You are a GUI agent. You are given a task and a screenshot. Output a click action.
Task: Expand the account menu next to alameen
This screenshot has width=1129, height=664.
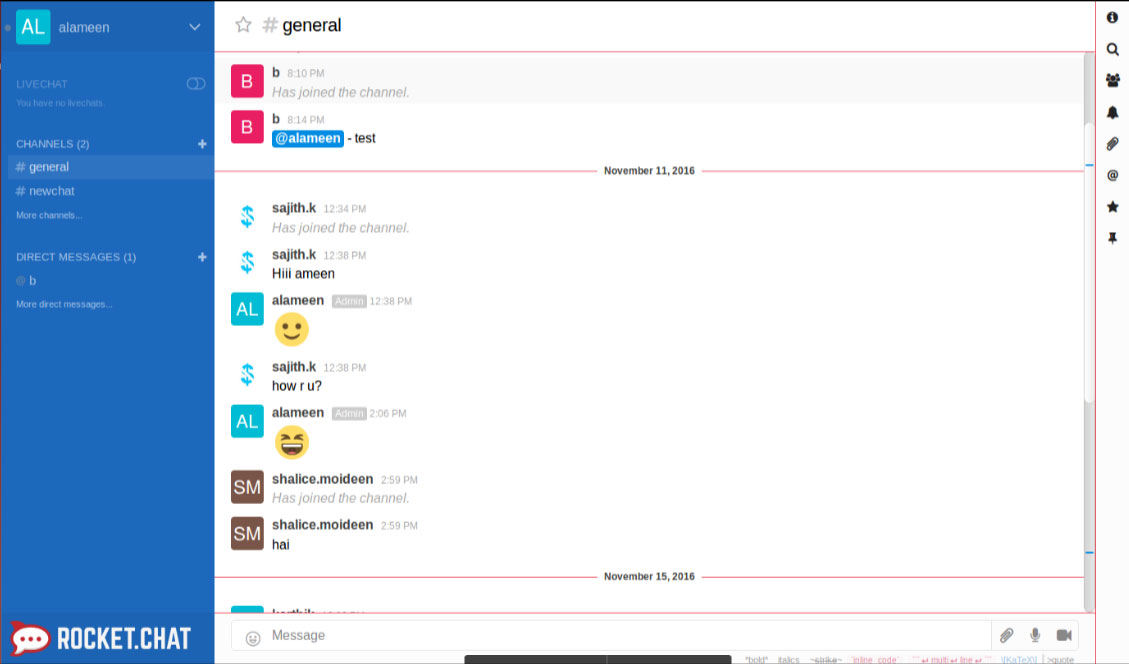click(195, 27)
